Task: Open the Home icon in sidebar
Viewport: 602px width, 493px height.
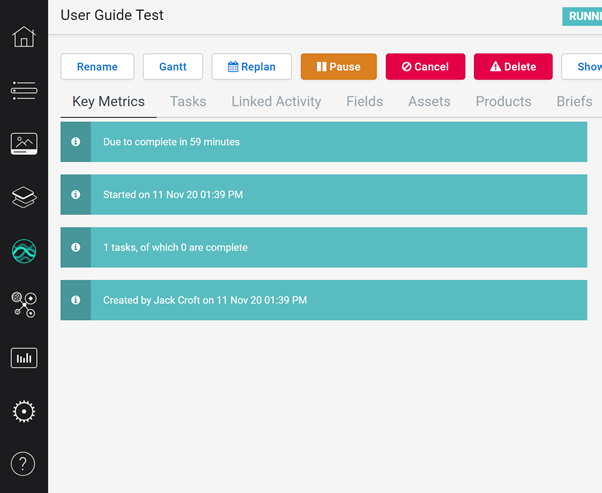Action: (x=23, y=38)
